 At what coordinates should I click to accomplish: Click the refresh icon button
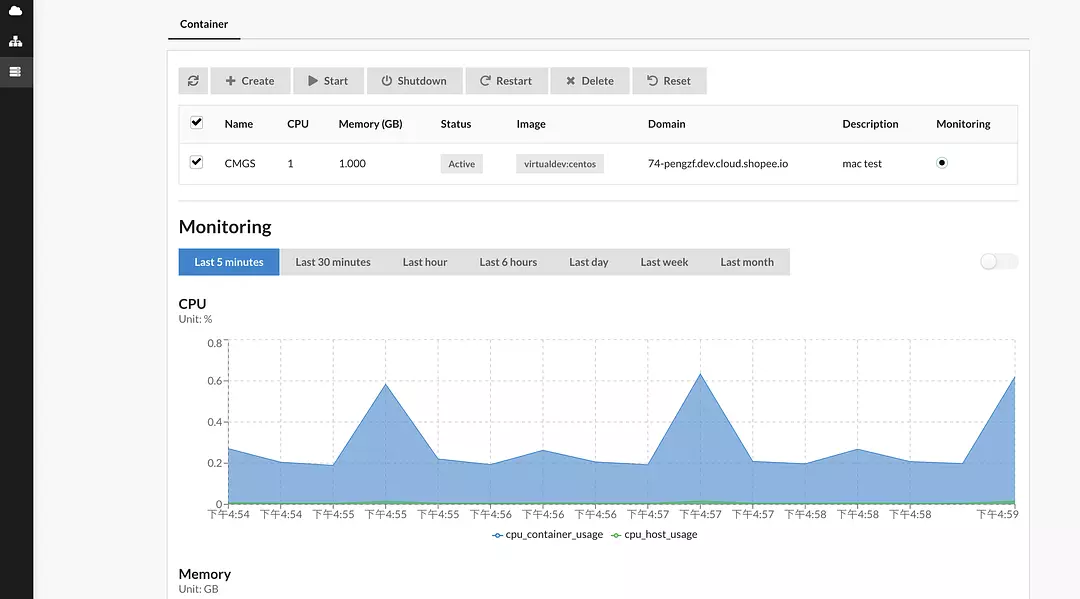click(x=193, y=81)
